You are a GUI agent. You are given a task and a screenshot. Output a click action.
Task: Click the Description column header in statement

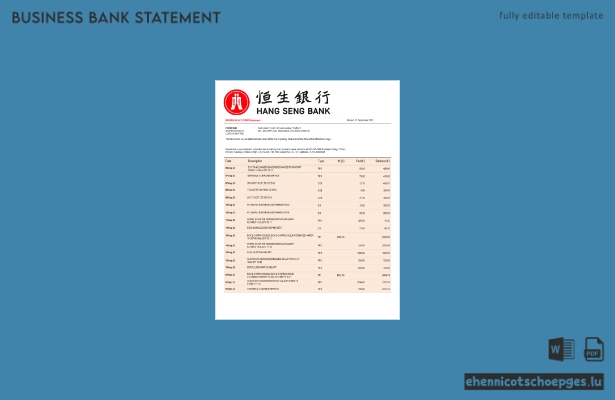click(255, 161)
